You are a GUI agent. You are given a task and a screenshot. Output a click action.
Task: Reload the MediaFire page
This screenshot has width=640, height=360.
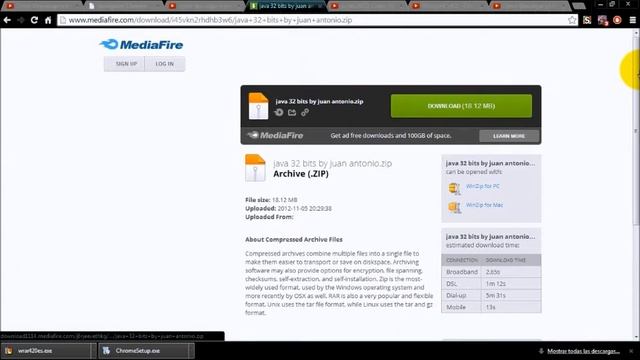[x=34, y=20]
